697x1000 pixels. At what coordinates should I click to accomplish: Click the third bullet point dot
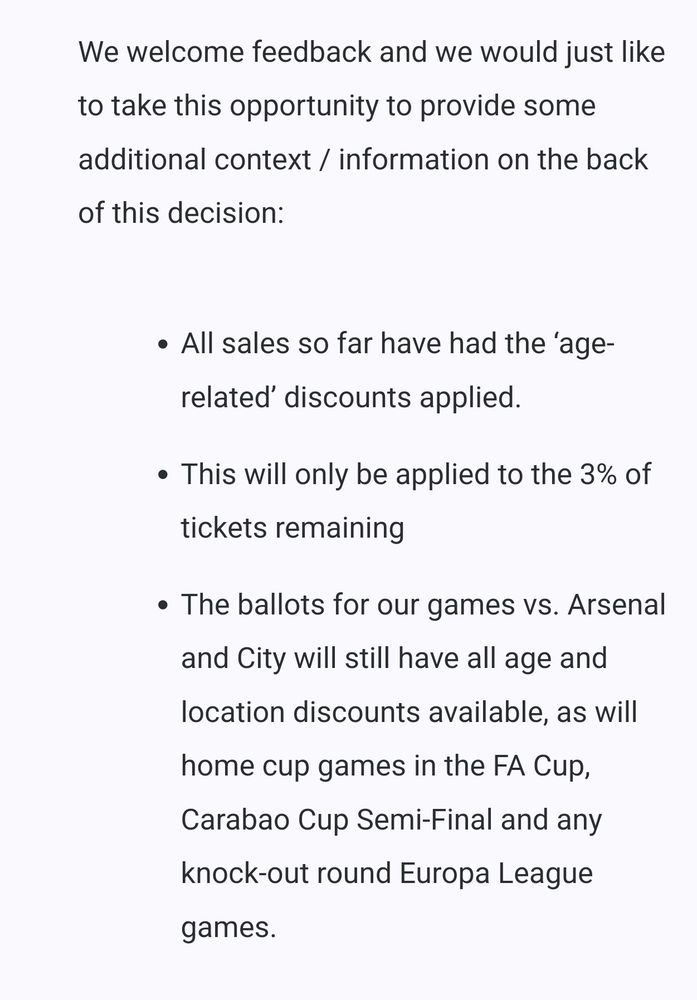[x=163, y=605]
